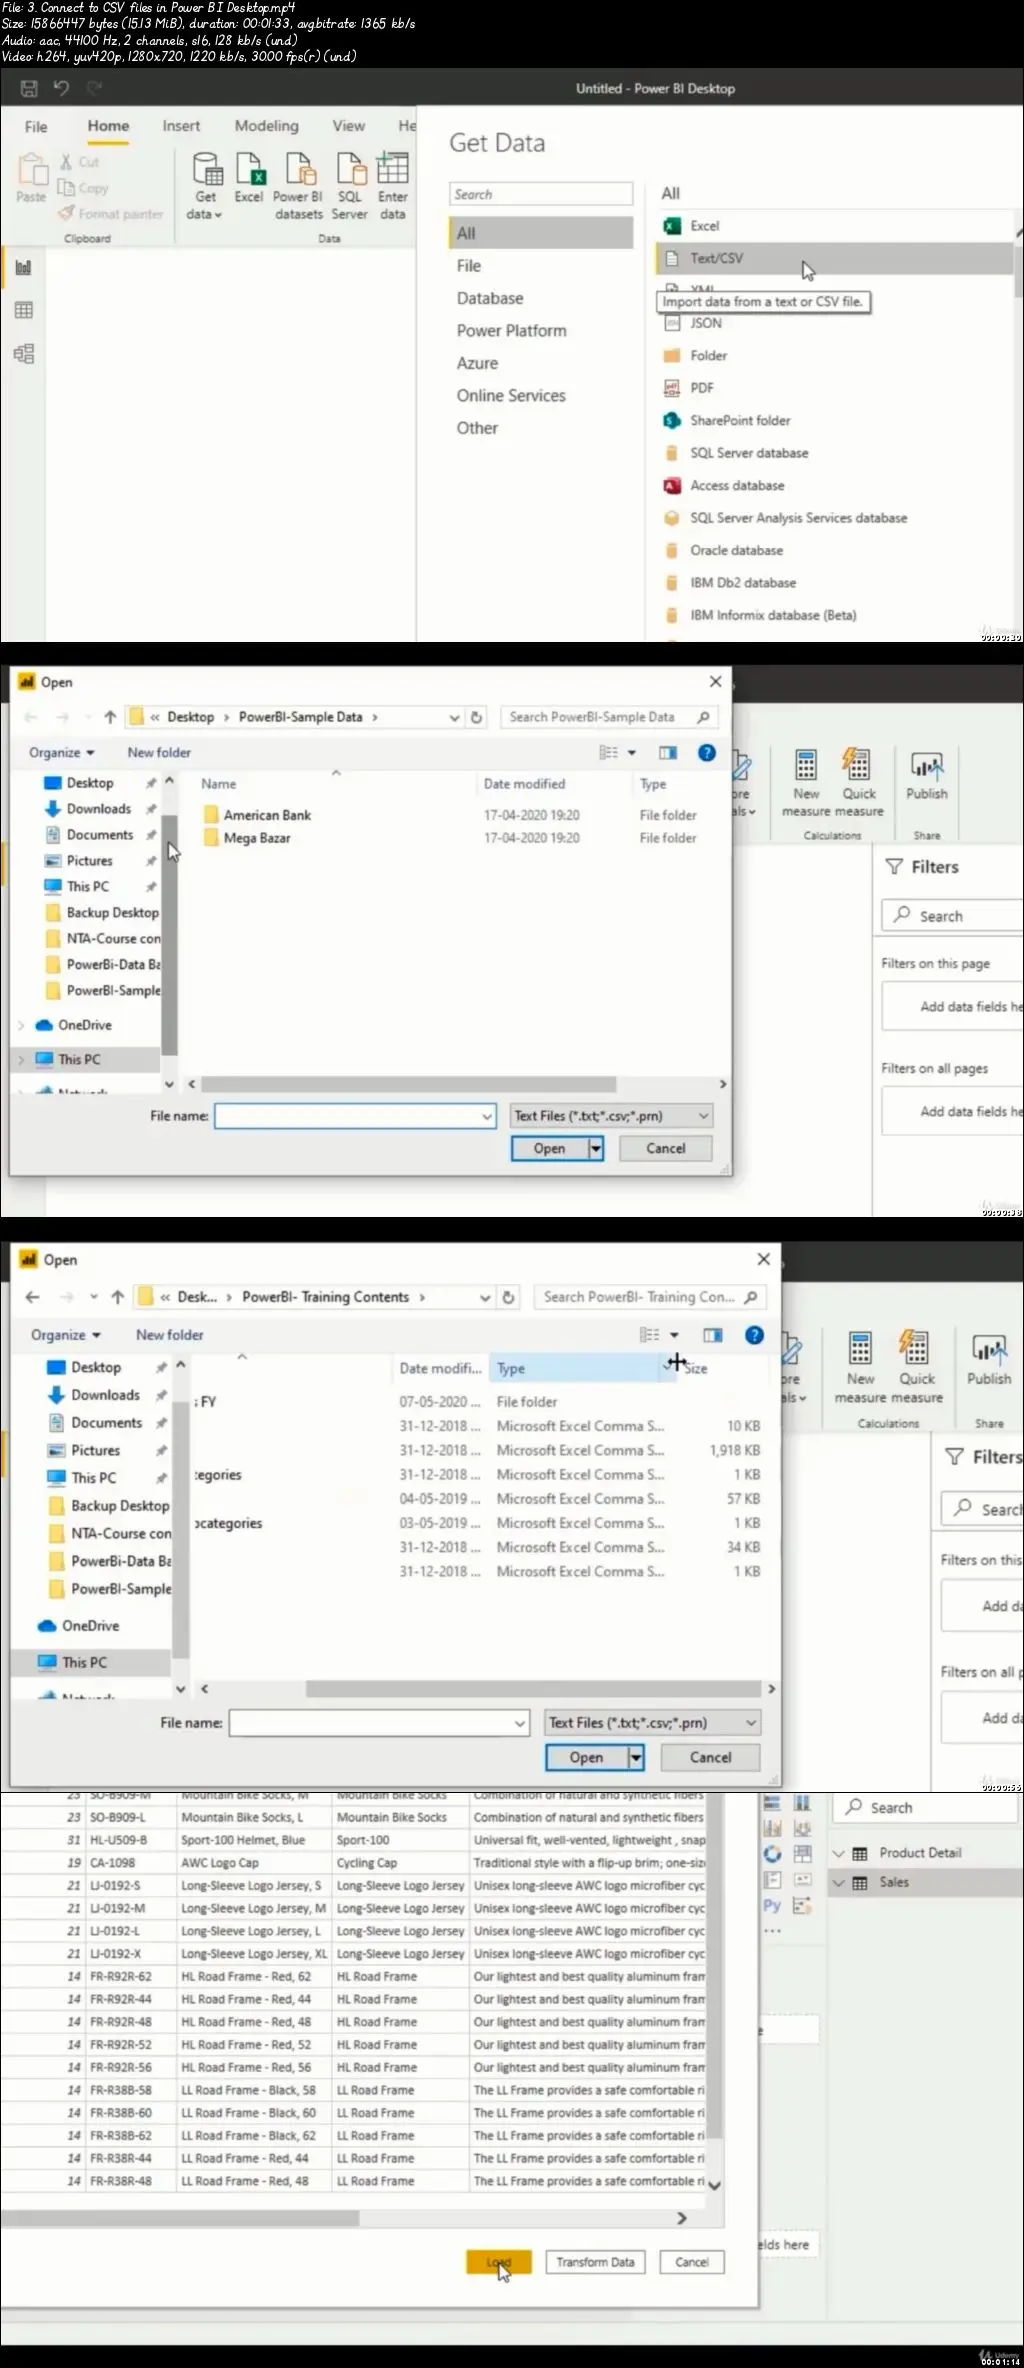The height and width of the screenshot is (2368, 1024).
Task: Open file type dropdown in PowerBI-Sample Data dialog
Action: coord(704,1116)
